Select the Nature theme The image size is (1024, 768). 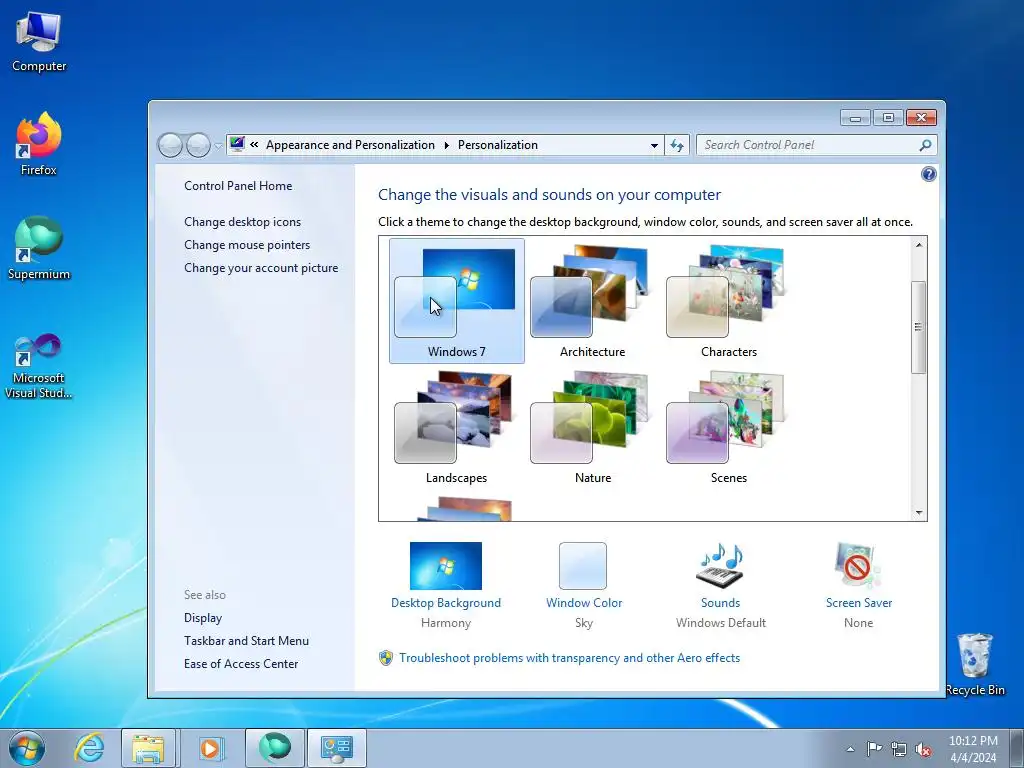[x=592, y=427]
